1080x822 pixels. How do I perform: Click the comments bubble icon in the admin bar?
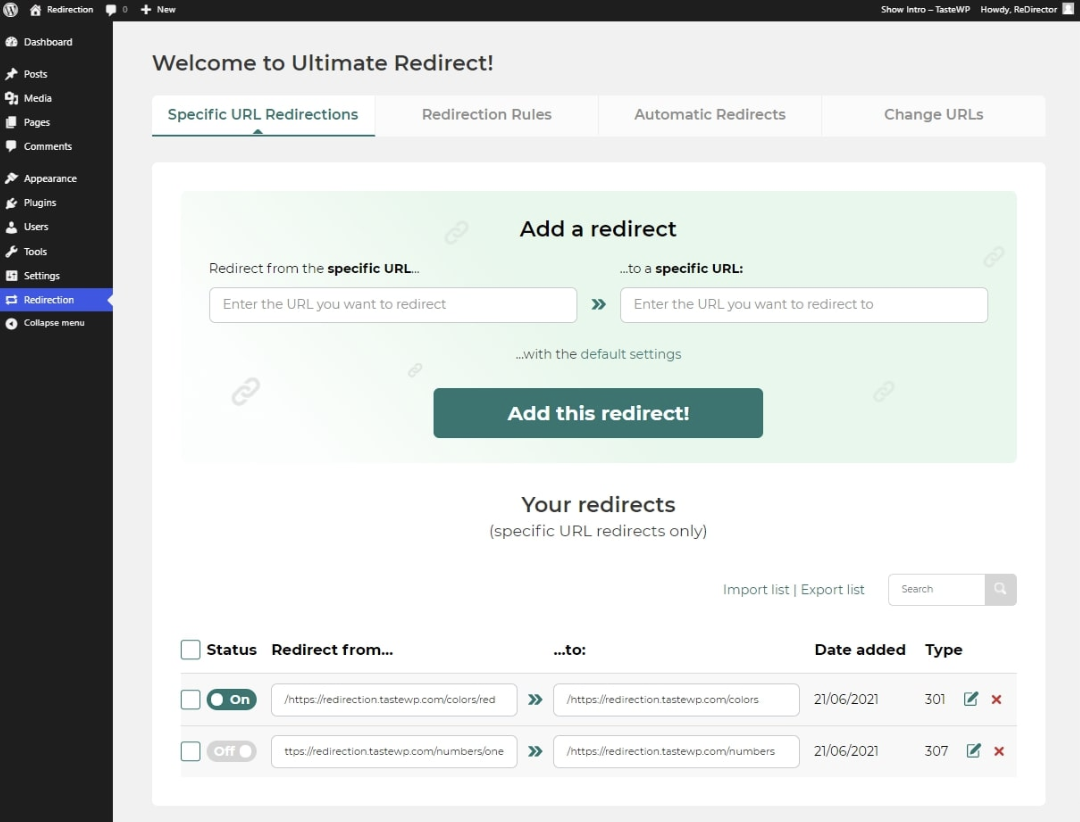coord(110,9)
